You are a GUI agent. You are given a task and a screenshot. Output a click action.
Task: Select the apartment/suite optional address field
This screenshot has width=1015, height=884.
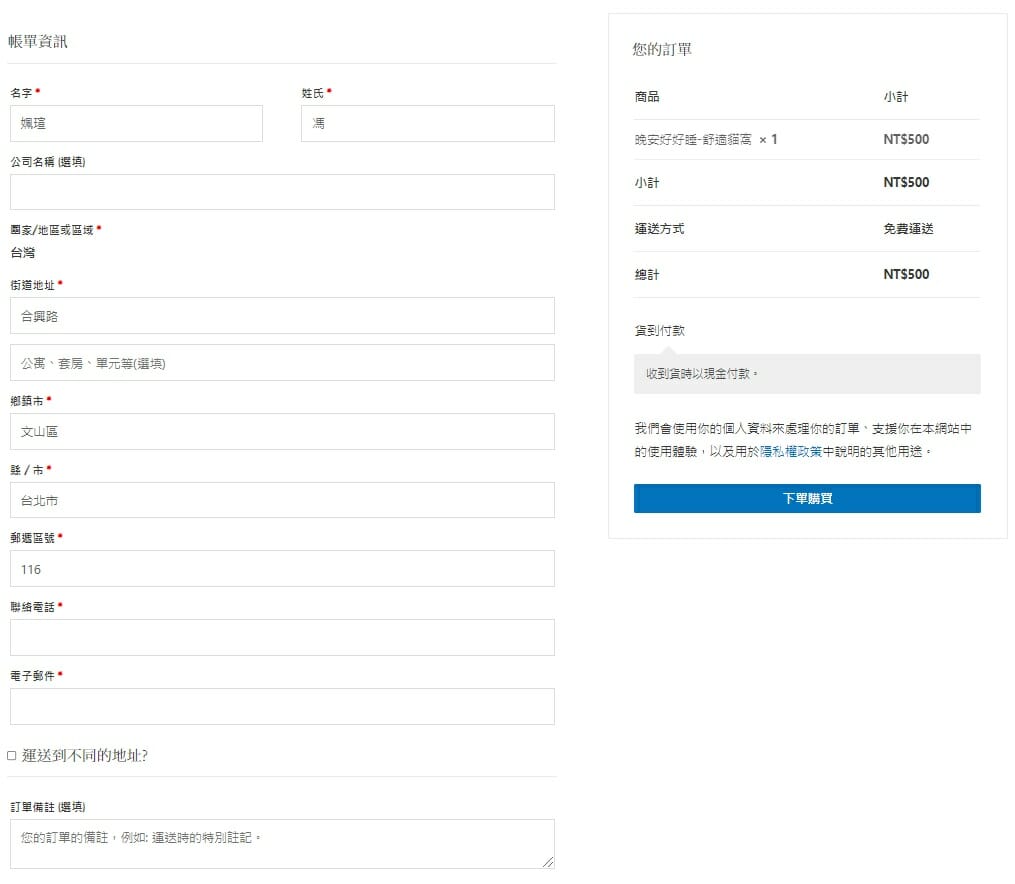point(282,363)
